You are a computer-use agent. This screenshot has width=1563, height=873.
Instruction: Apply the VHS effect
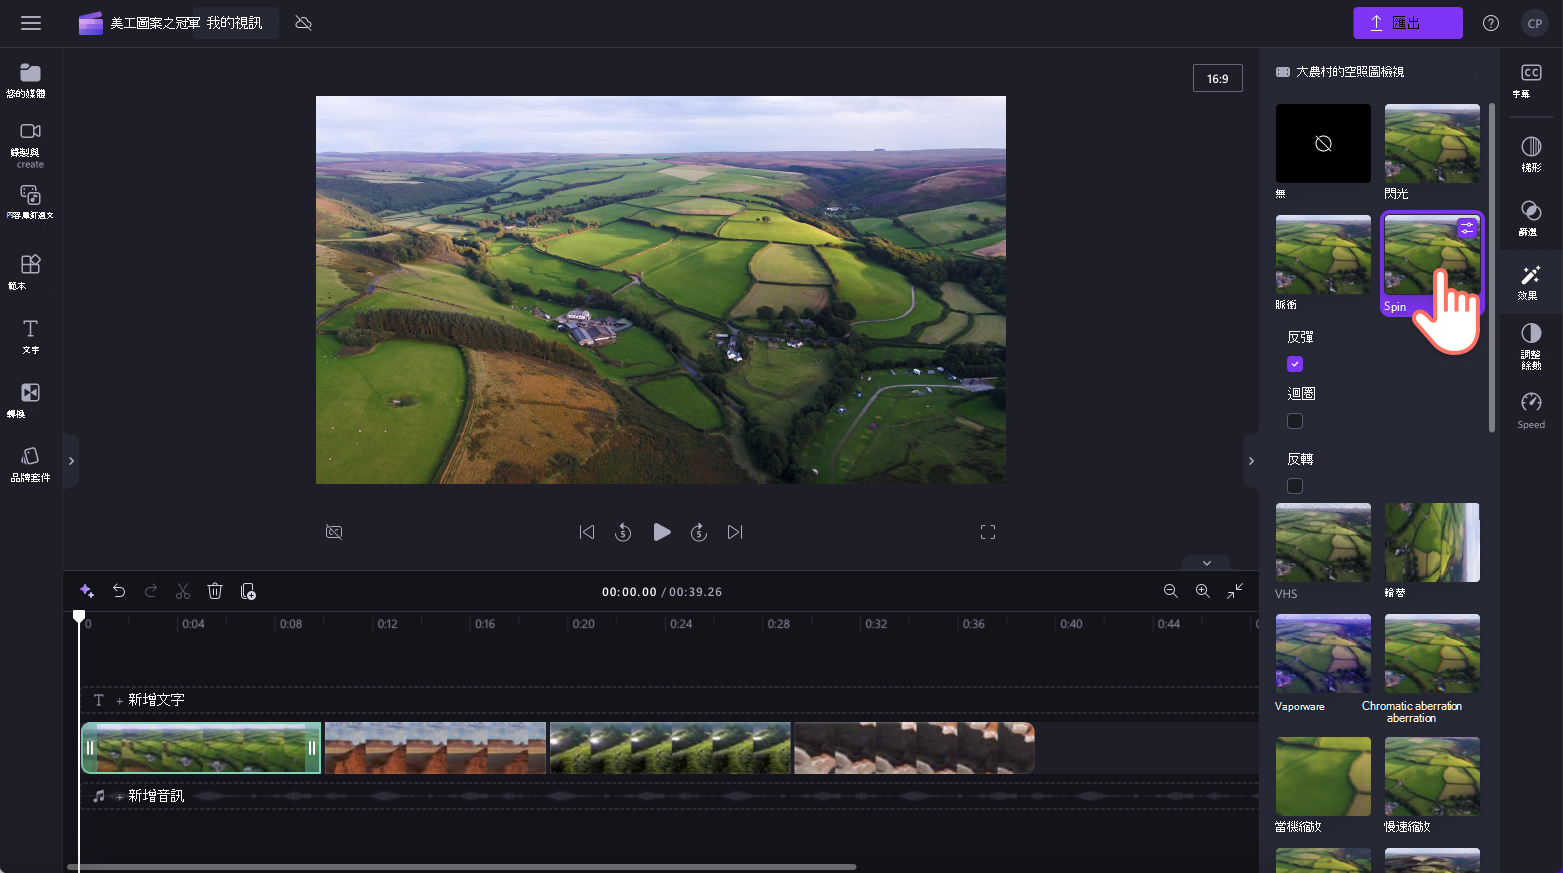(x=1323, y=543)
